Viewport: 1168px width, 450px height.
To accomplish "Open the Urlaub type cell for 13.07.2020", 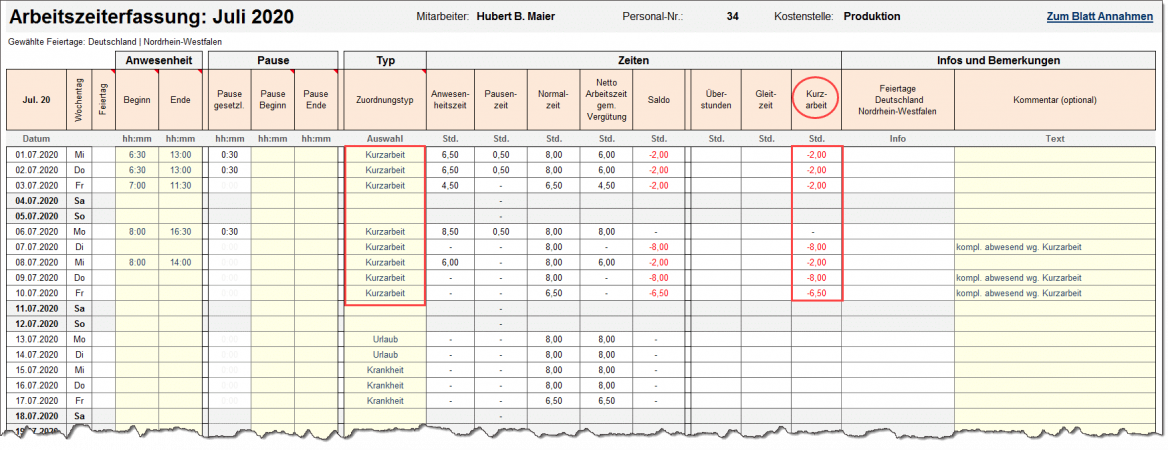I will point(385,339).
